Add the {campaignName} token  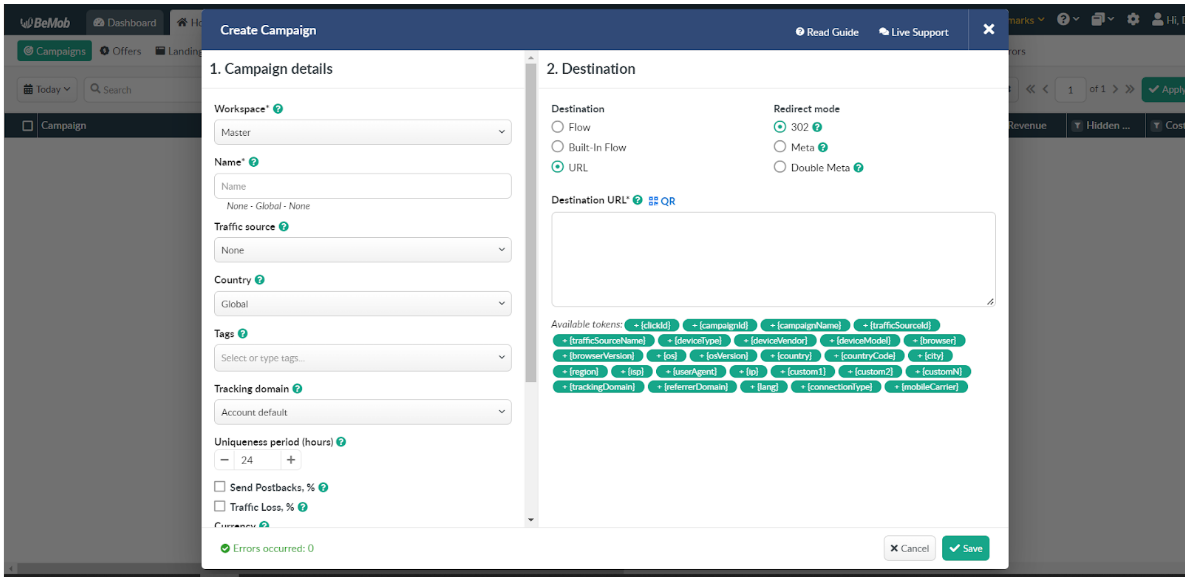tap(805, 325)
